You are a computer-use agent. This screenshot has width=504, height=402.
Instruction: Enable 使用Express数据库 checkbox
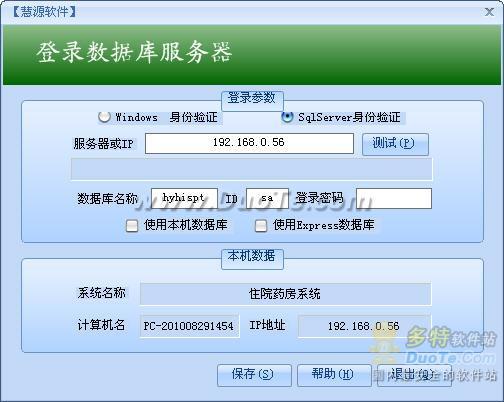pos(261,226)
